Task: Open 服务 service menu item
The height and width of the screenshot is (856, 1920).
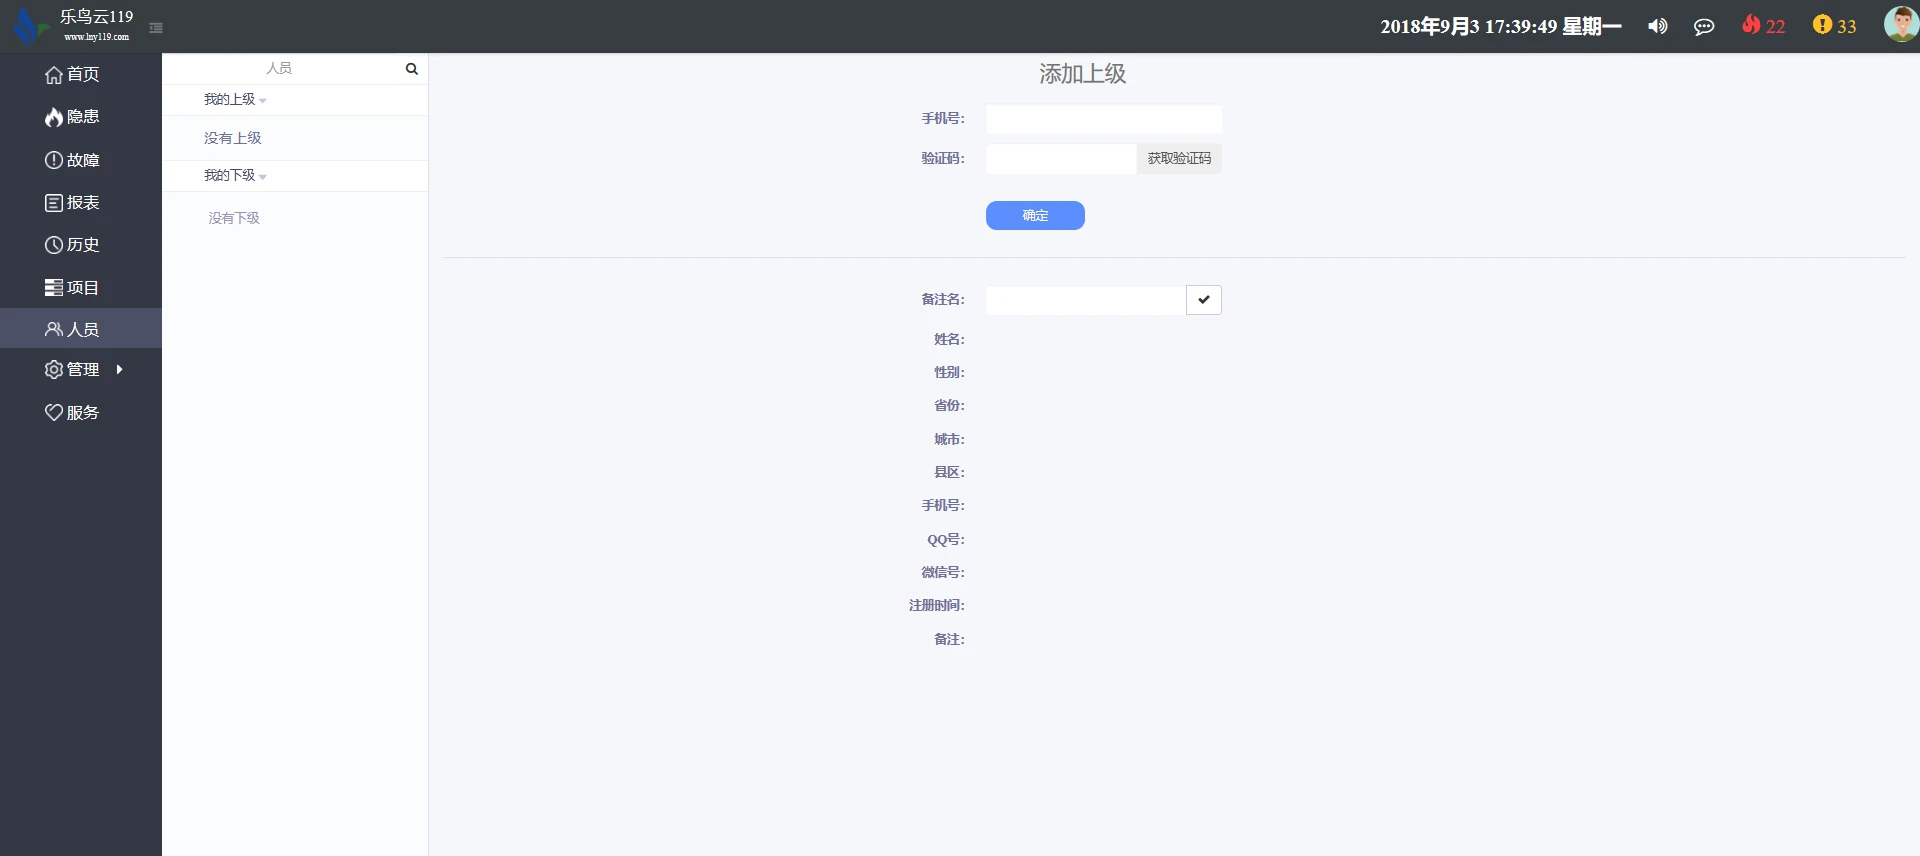Action: (72, 412)
